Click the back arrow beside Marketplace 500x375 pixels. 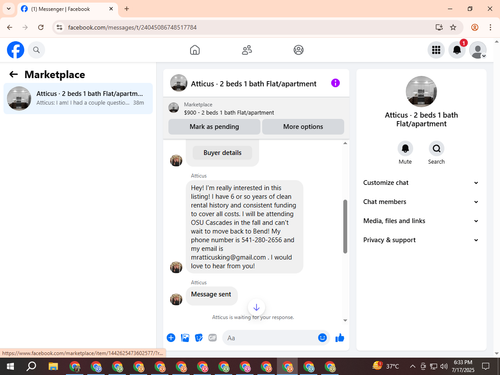(x=13, y=74)
